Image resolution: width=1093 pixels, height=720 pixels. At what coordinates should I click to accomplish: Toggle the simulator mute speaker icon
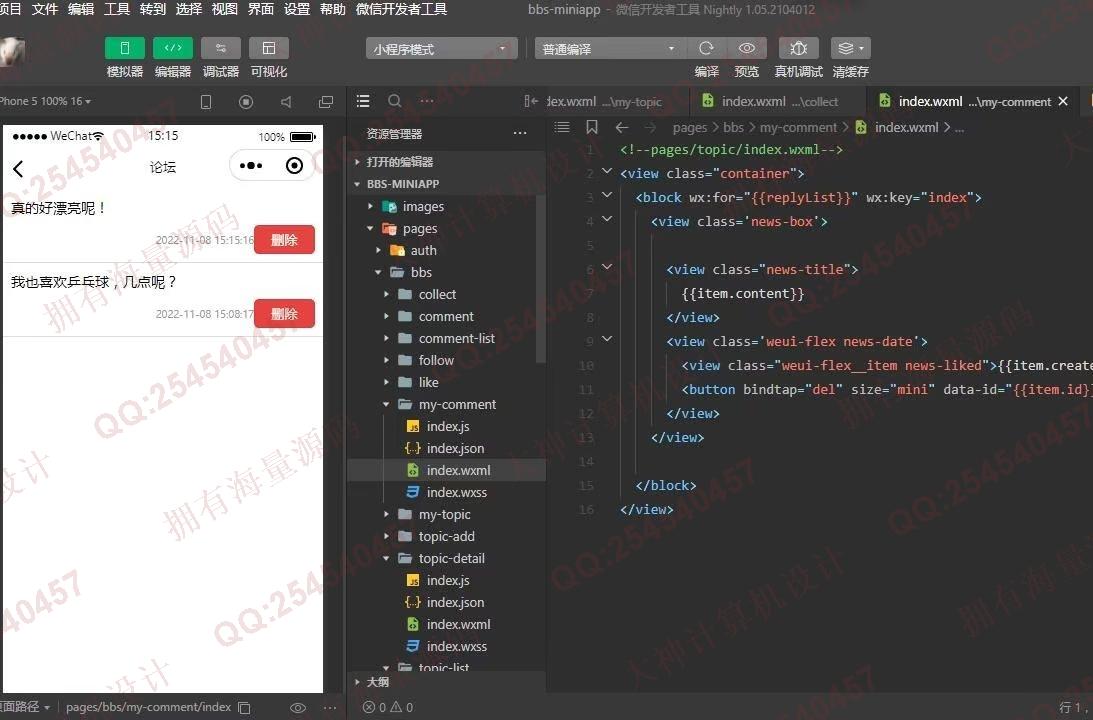click(286, 102)
